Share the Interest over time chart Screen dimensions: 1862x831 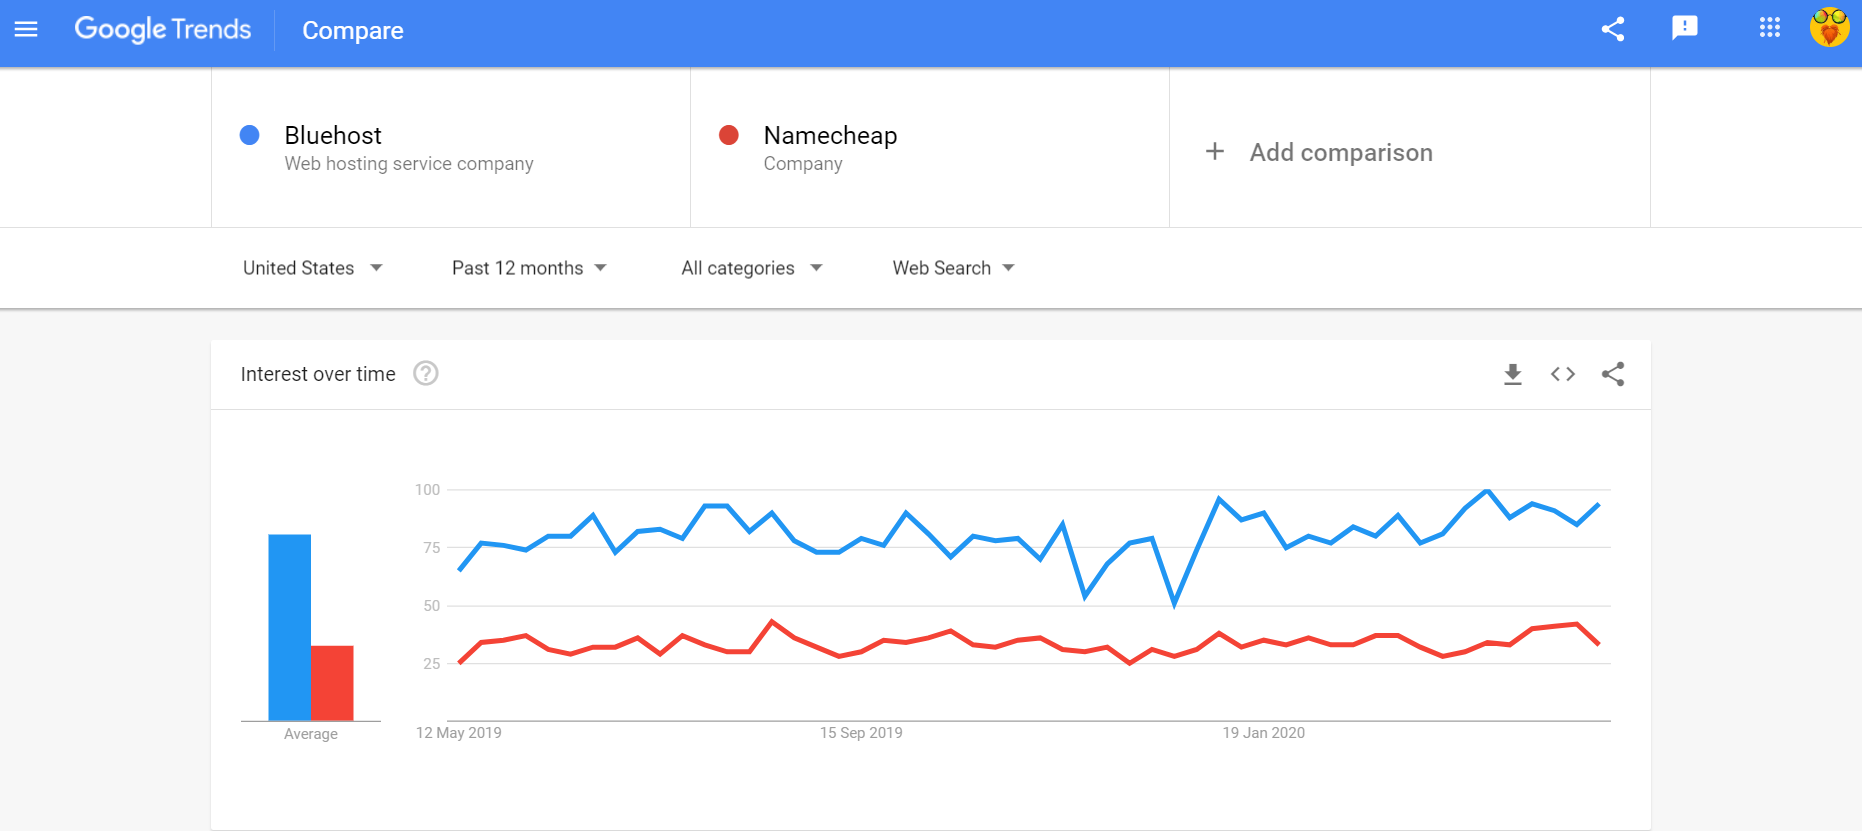click(x=1612, y=374)
